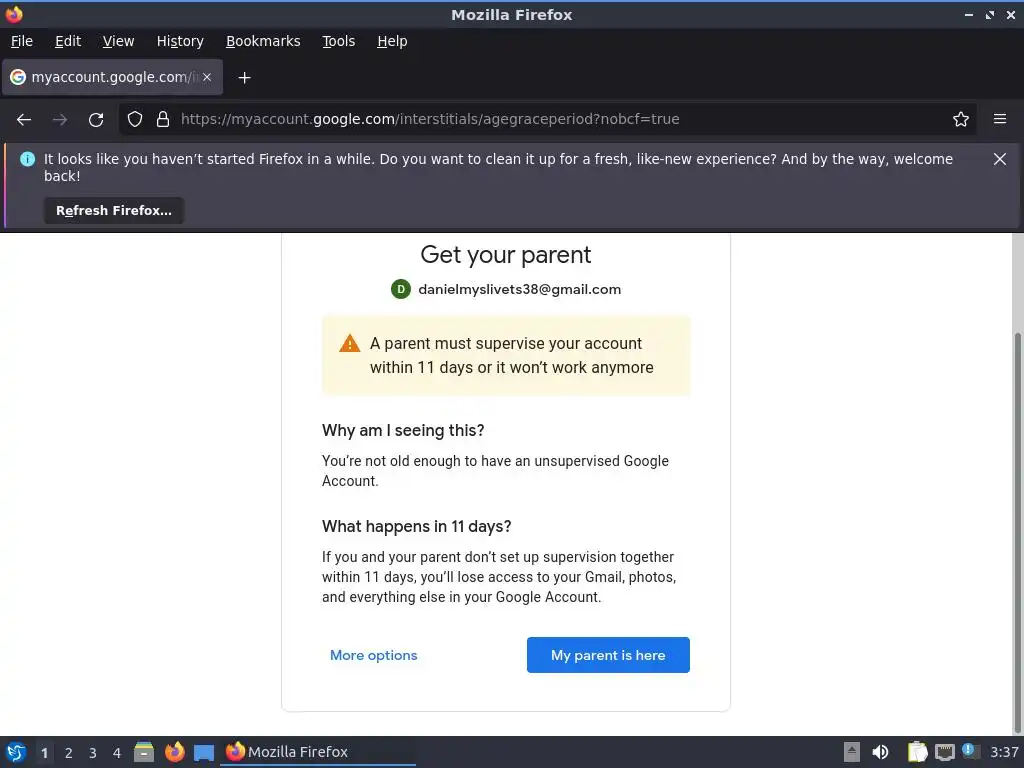Screen dimensions: 1024x768
Task: Open the taskbar start menu icon
Action: [16, 752]
